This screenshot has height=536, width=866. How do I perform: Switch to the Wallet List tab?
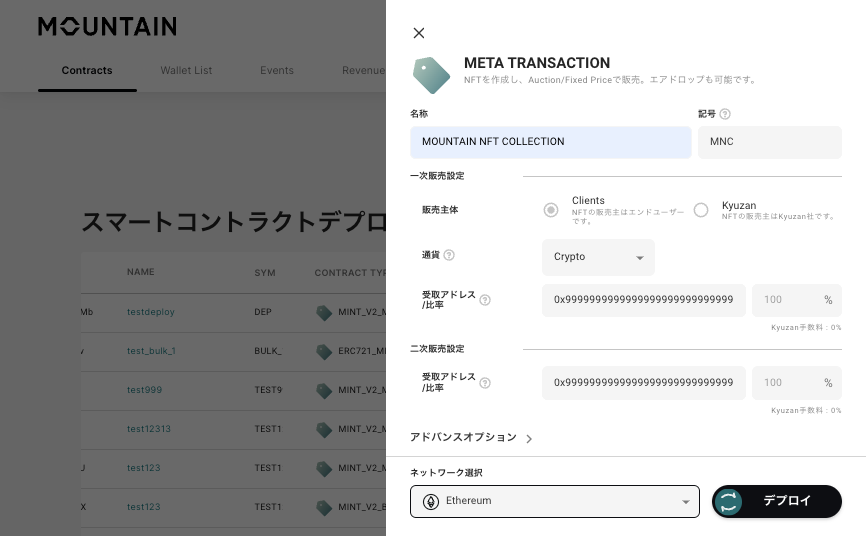pos(186,71)
